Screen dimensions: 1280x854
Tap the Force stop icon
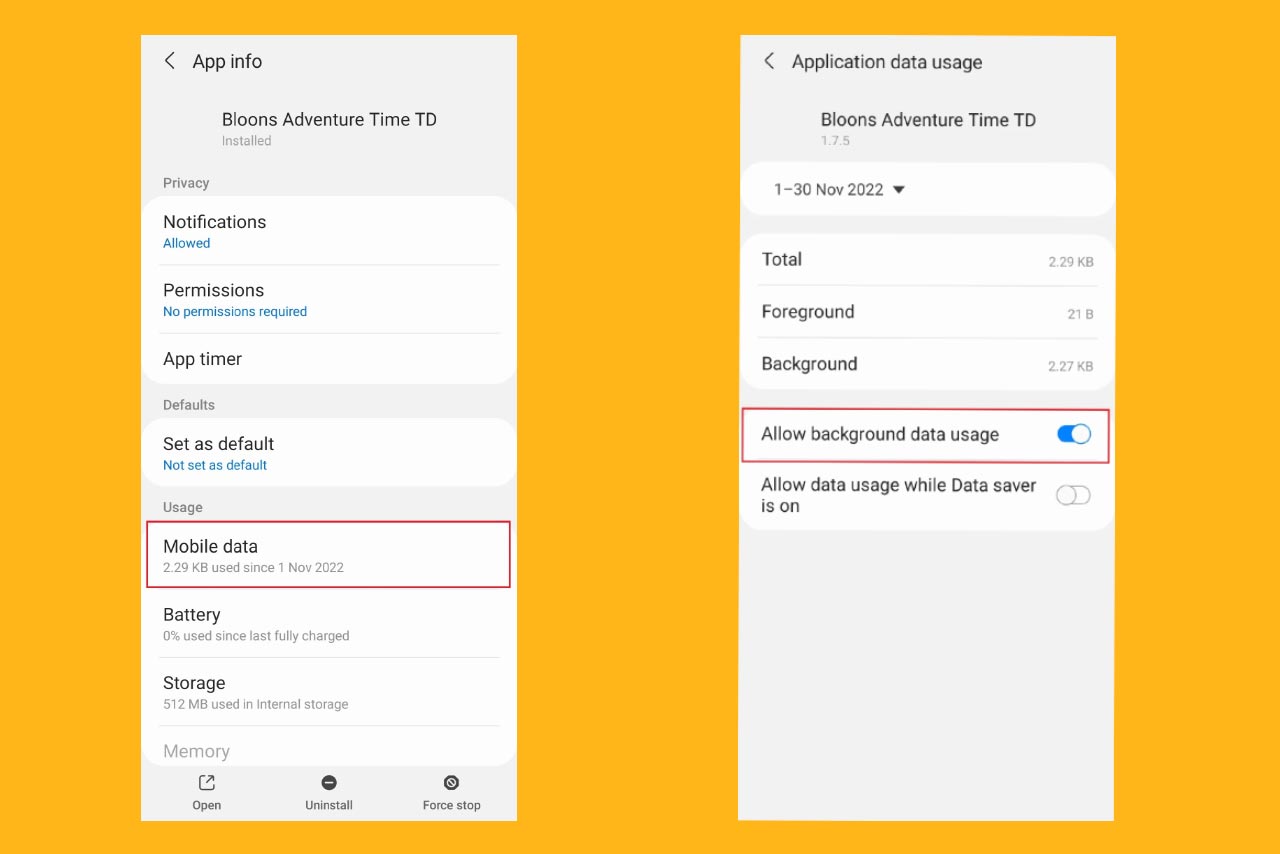click(x=451, y=783)
